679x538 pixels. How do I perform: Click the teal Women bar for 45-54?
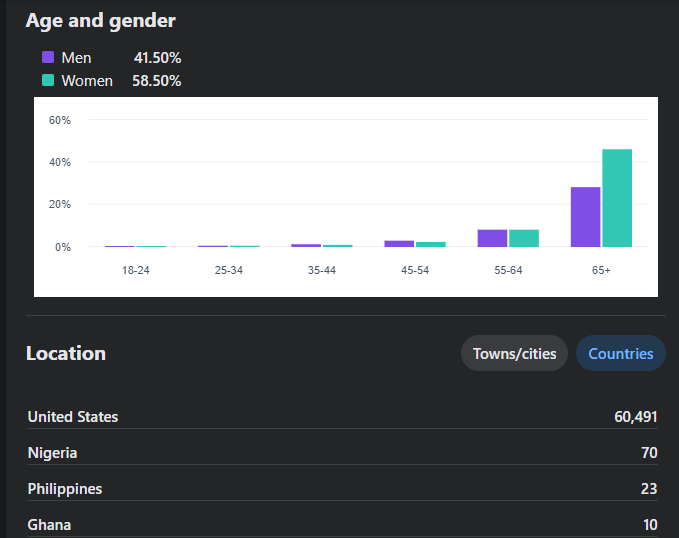pos(431,244)
